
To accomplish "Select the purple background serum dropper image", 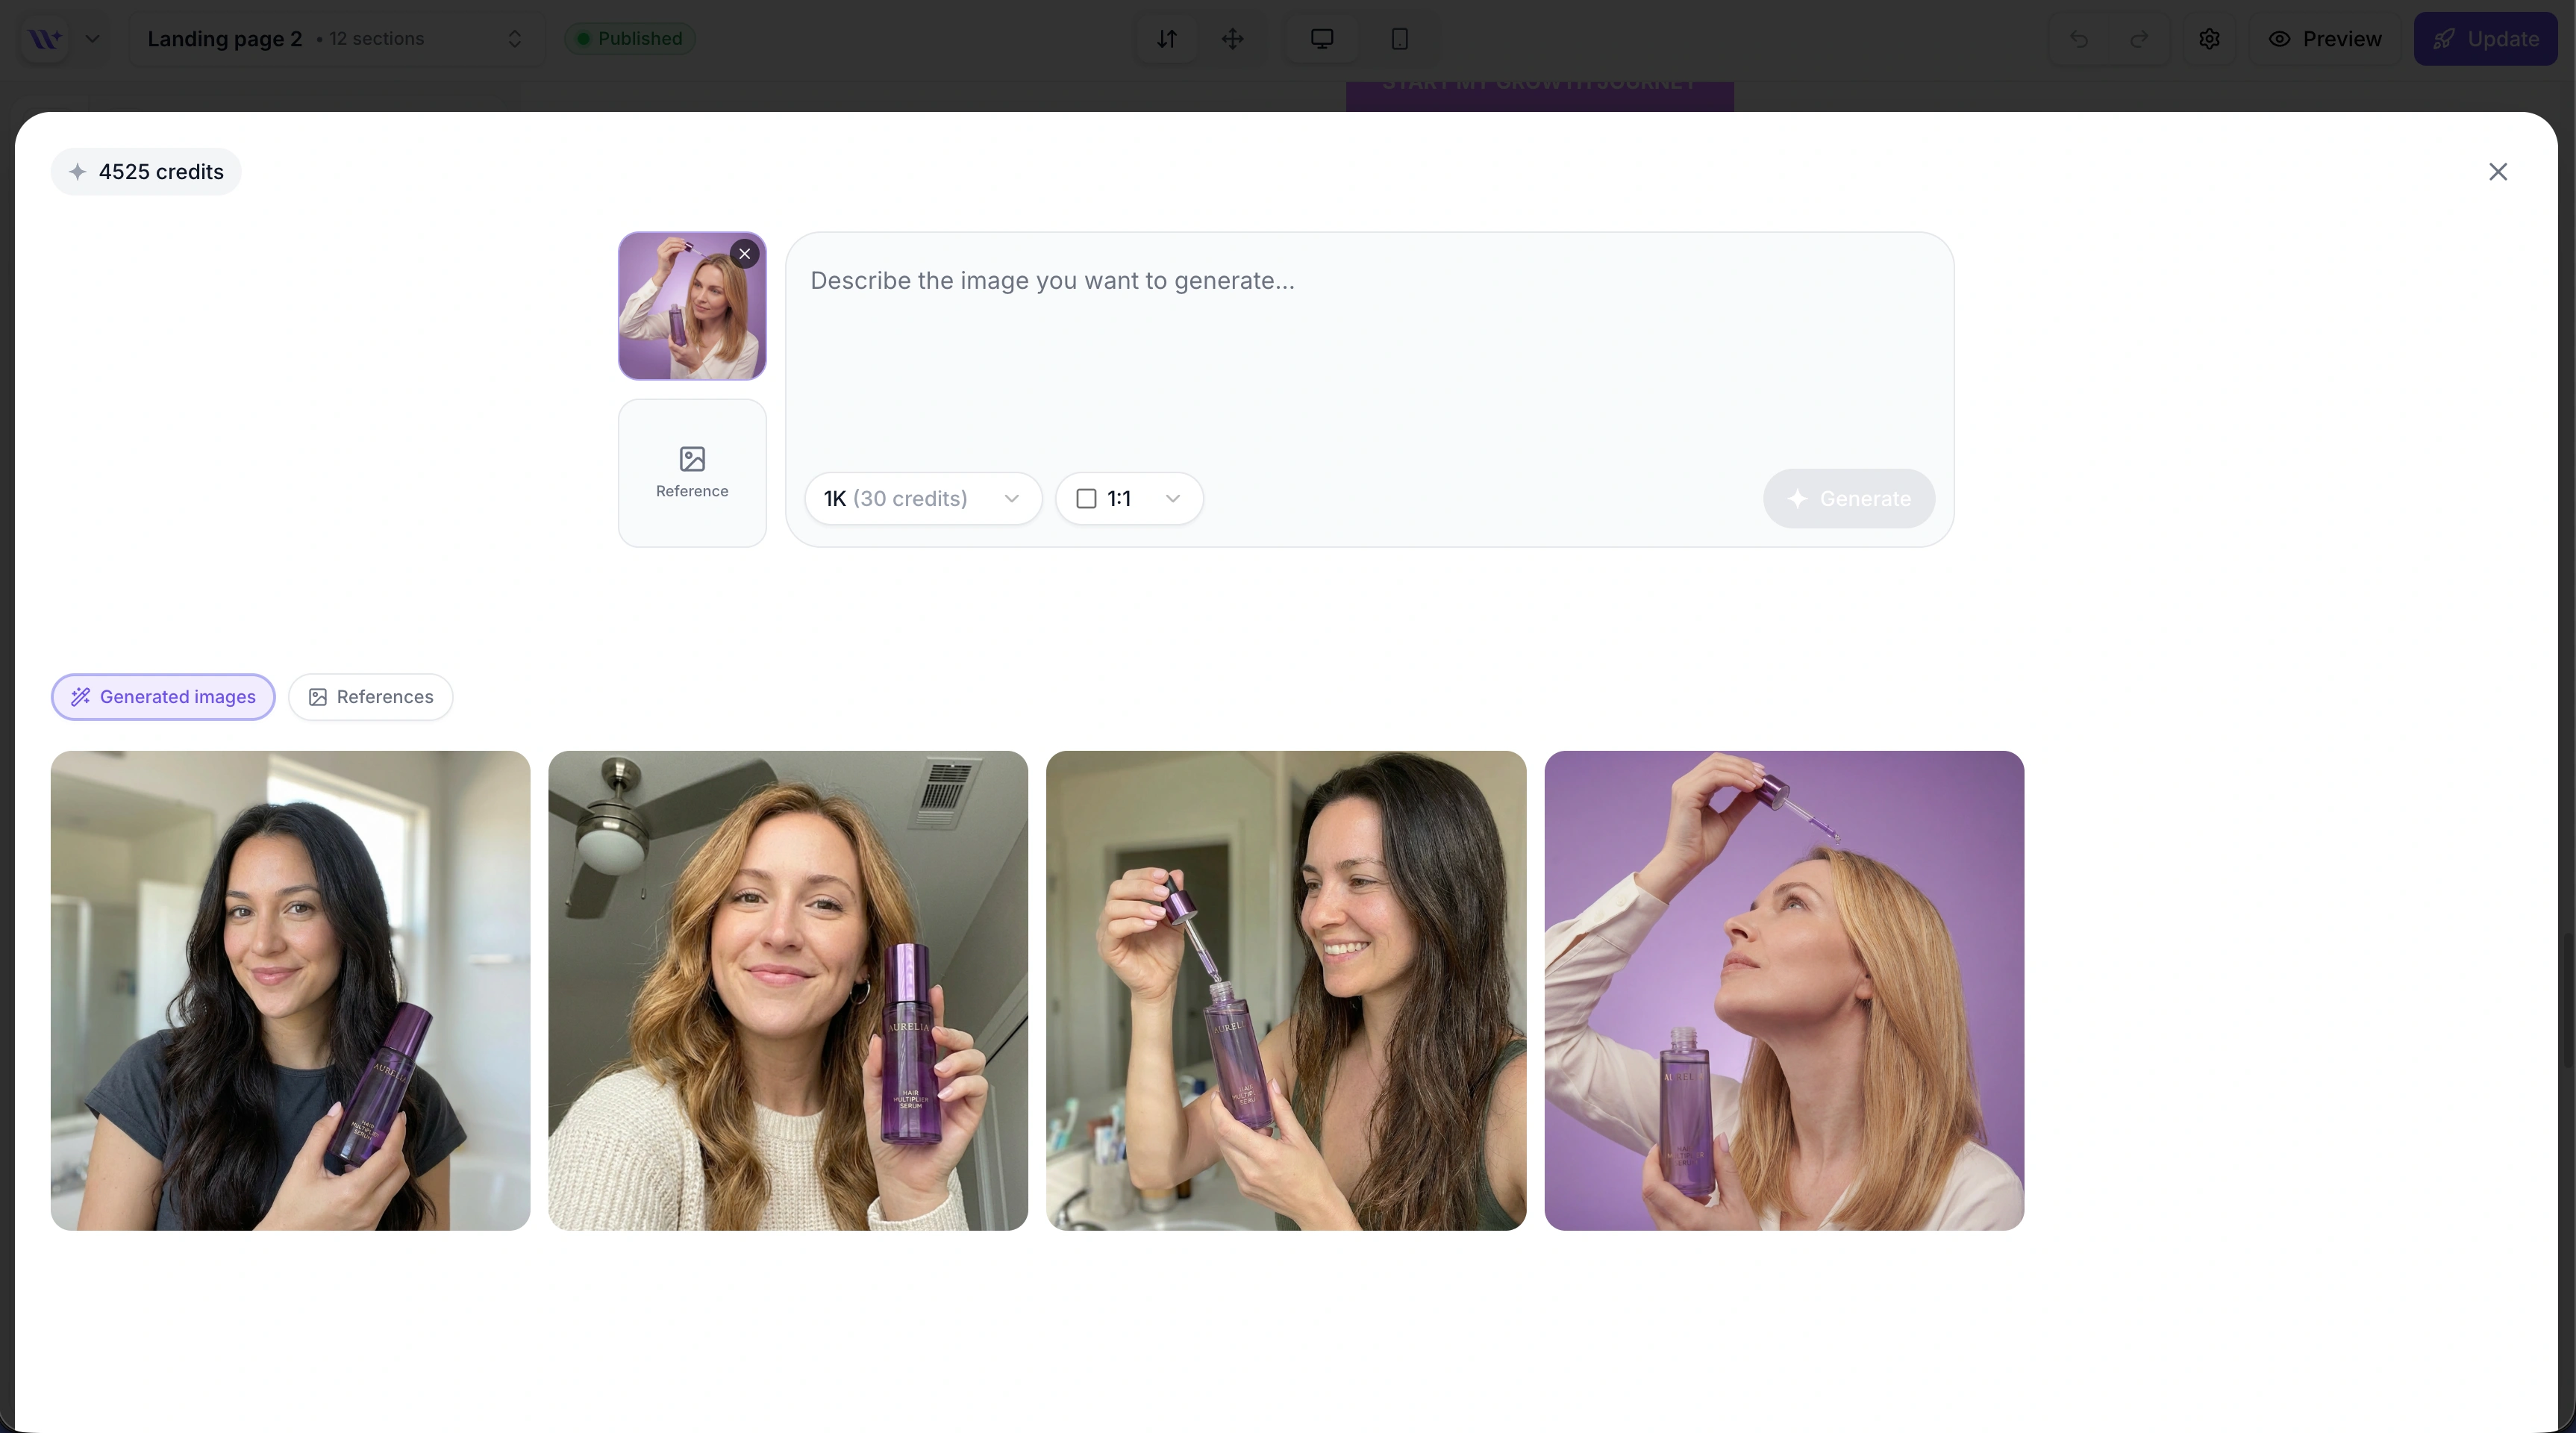I will pos(1784,991).
